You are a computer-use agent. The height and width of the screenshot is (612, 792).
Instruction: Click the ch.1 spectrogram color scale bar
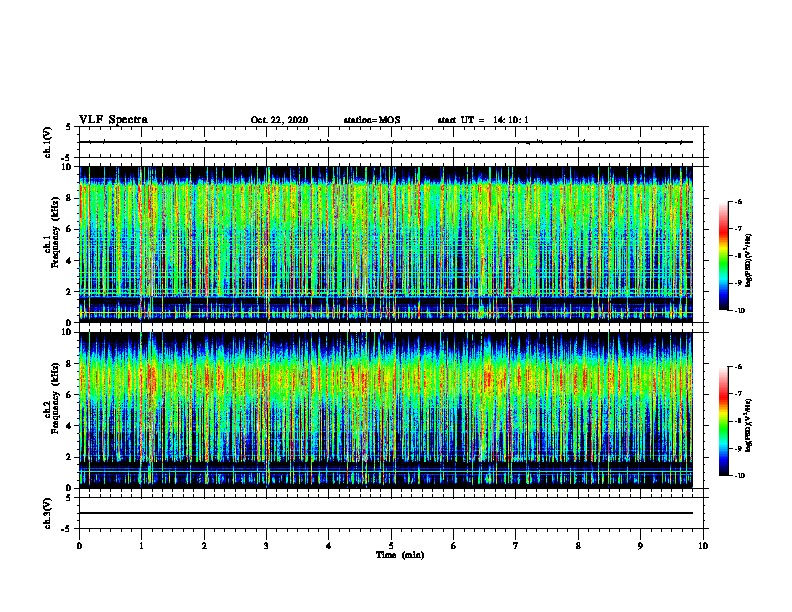click(724, 256)
